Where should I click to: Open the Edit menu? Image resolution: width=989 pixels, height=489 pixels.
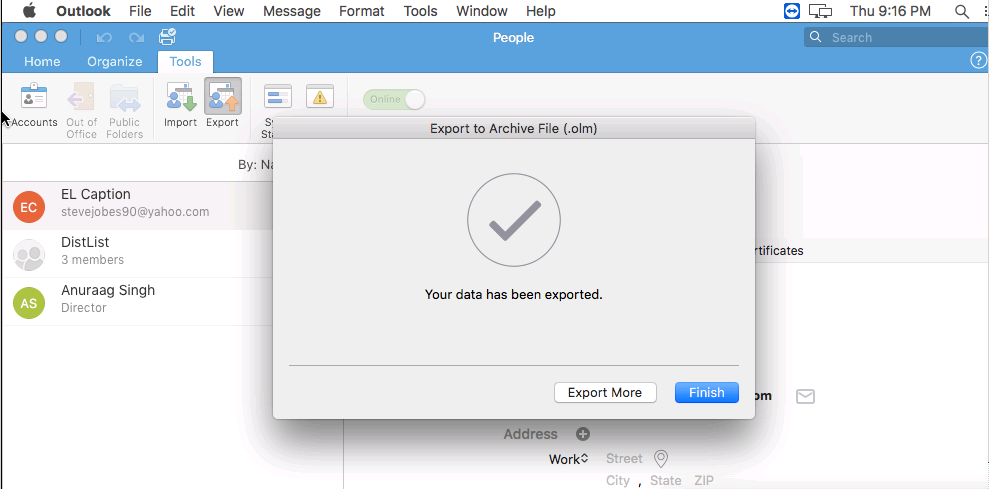coord(182,11)
